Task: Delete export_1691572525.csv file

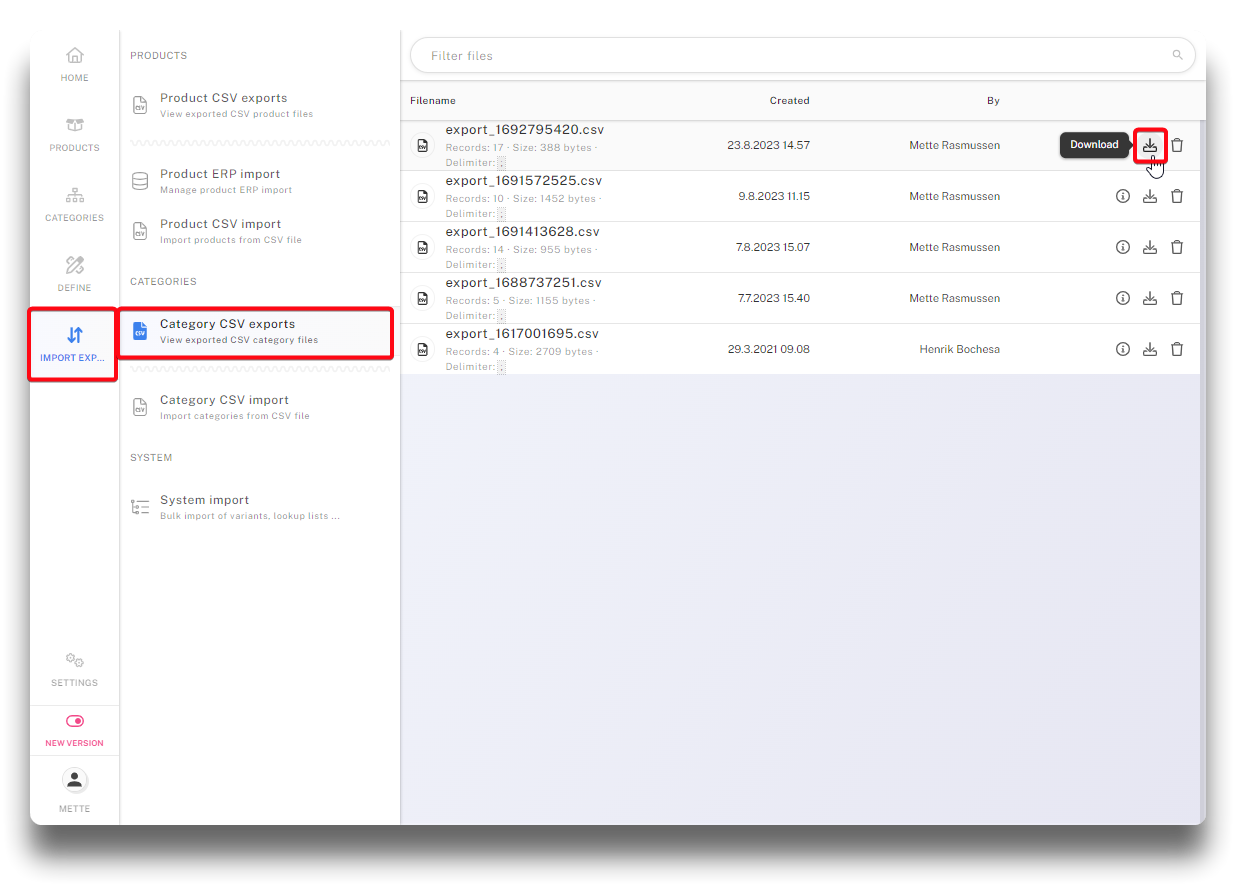Action: (1177, 196)
